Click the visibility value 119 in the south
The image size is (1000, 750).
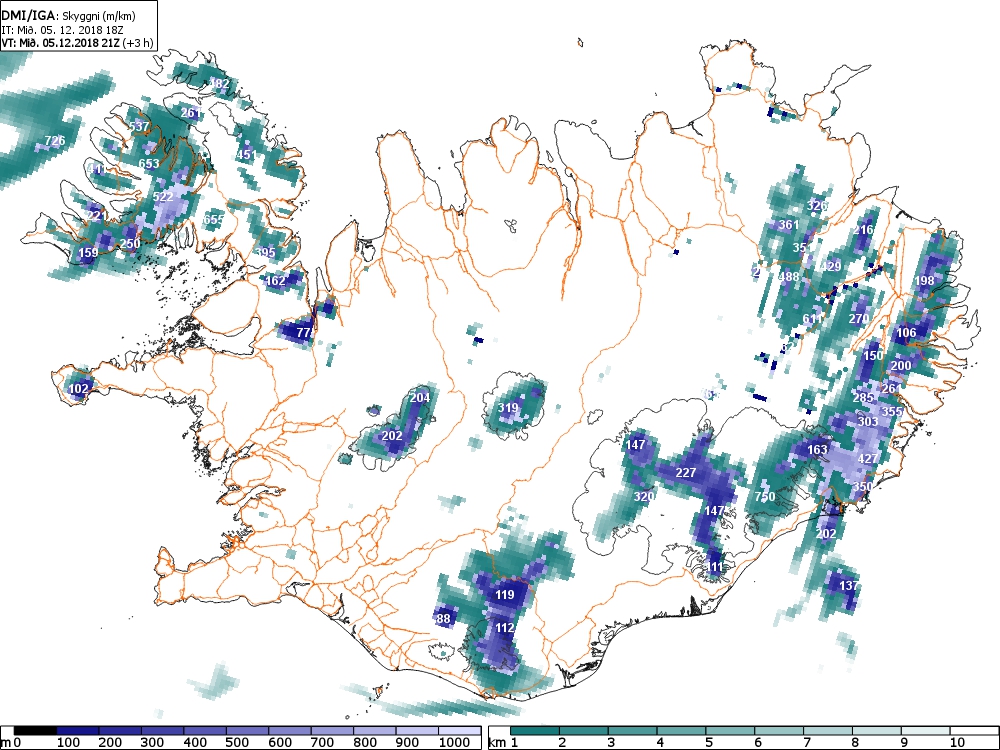(x=504, y=595)
